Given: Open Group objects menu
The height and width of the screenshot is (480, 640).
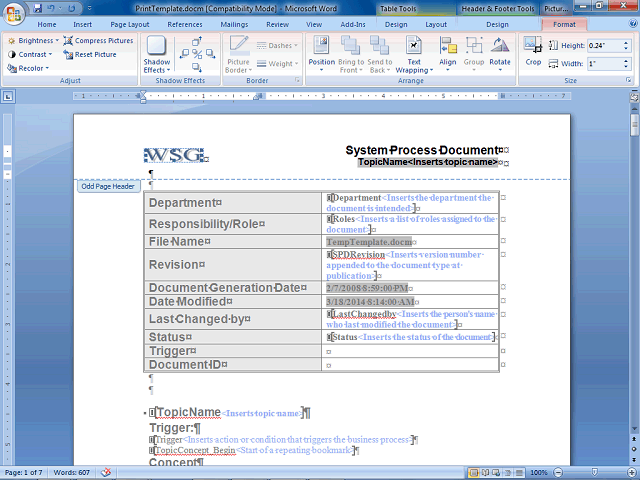Looking at the screenshot, I should (x=474, y=54).
